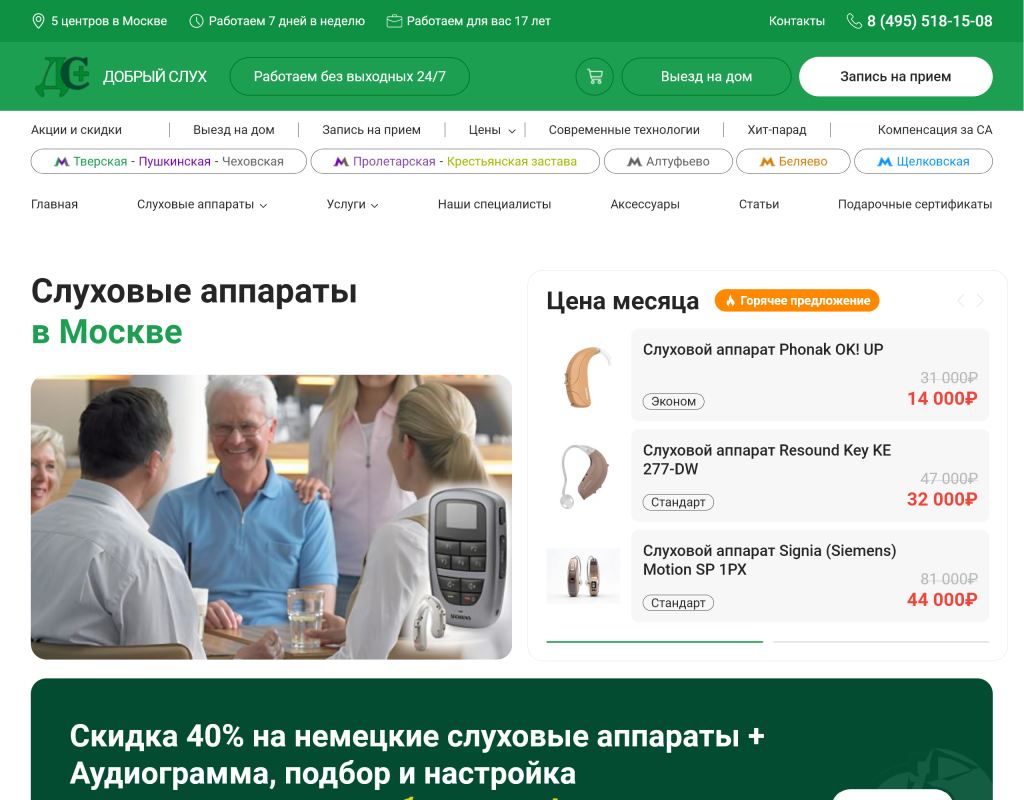Click the flame icon in Горячее предложение

click(x=730, y=300)
